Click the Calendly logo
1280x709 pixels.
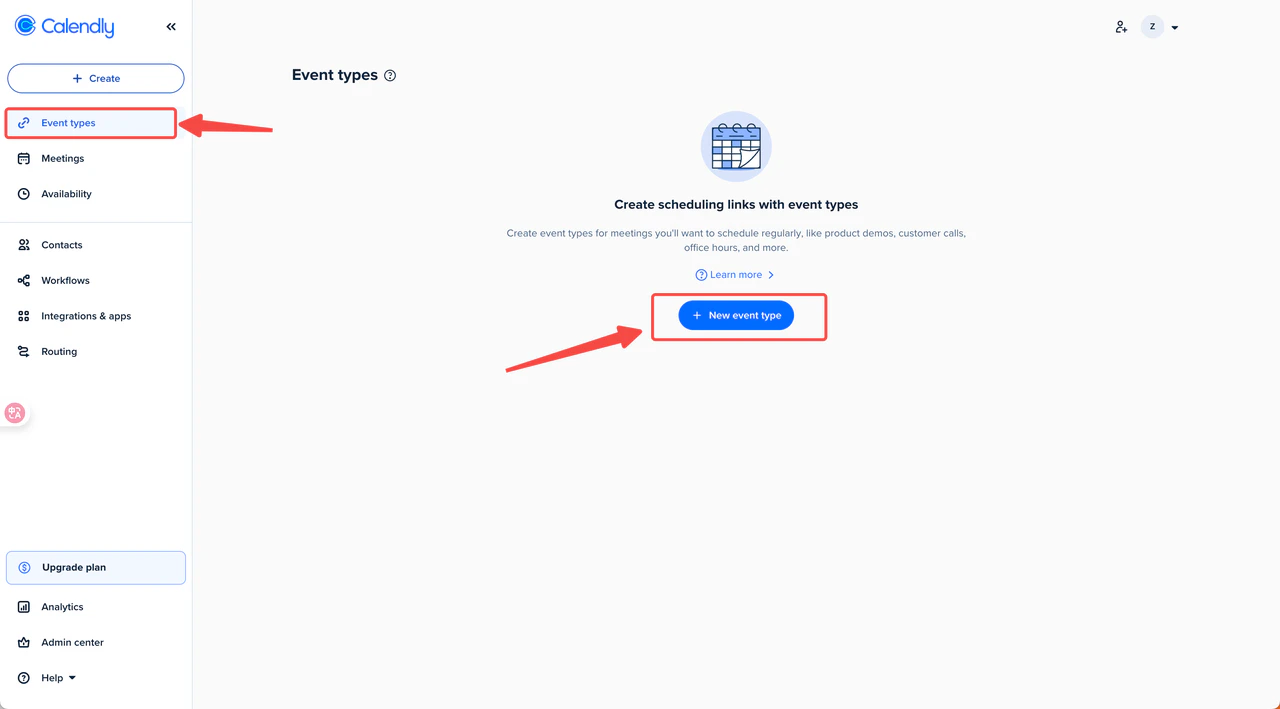[x=64, y=27]
